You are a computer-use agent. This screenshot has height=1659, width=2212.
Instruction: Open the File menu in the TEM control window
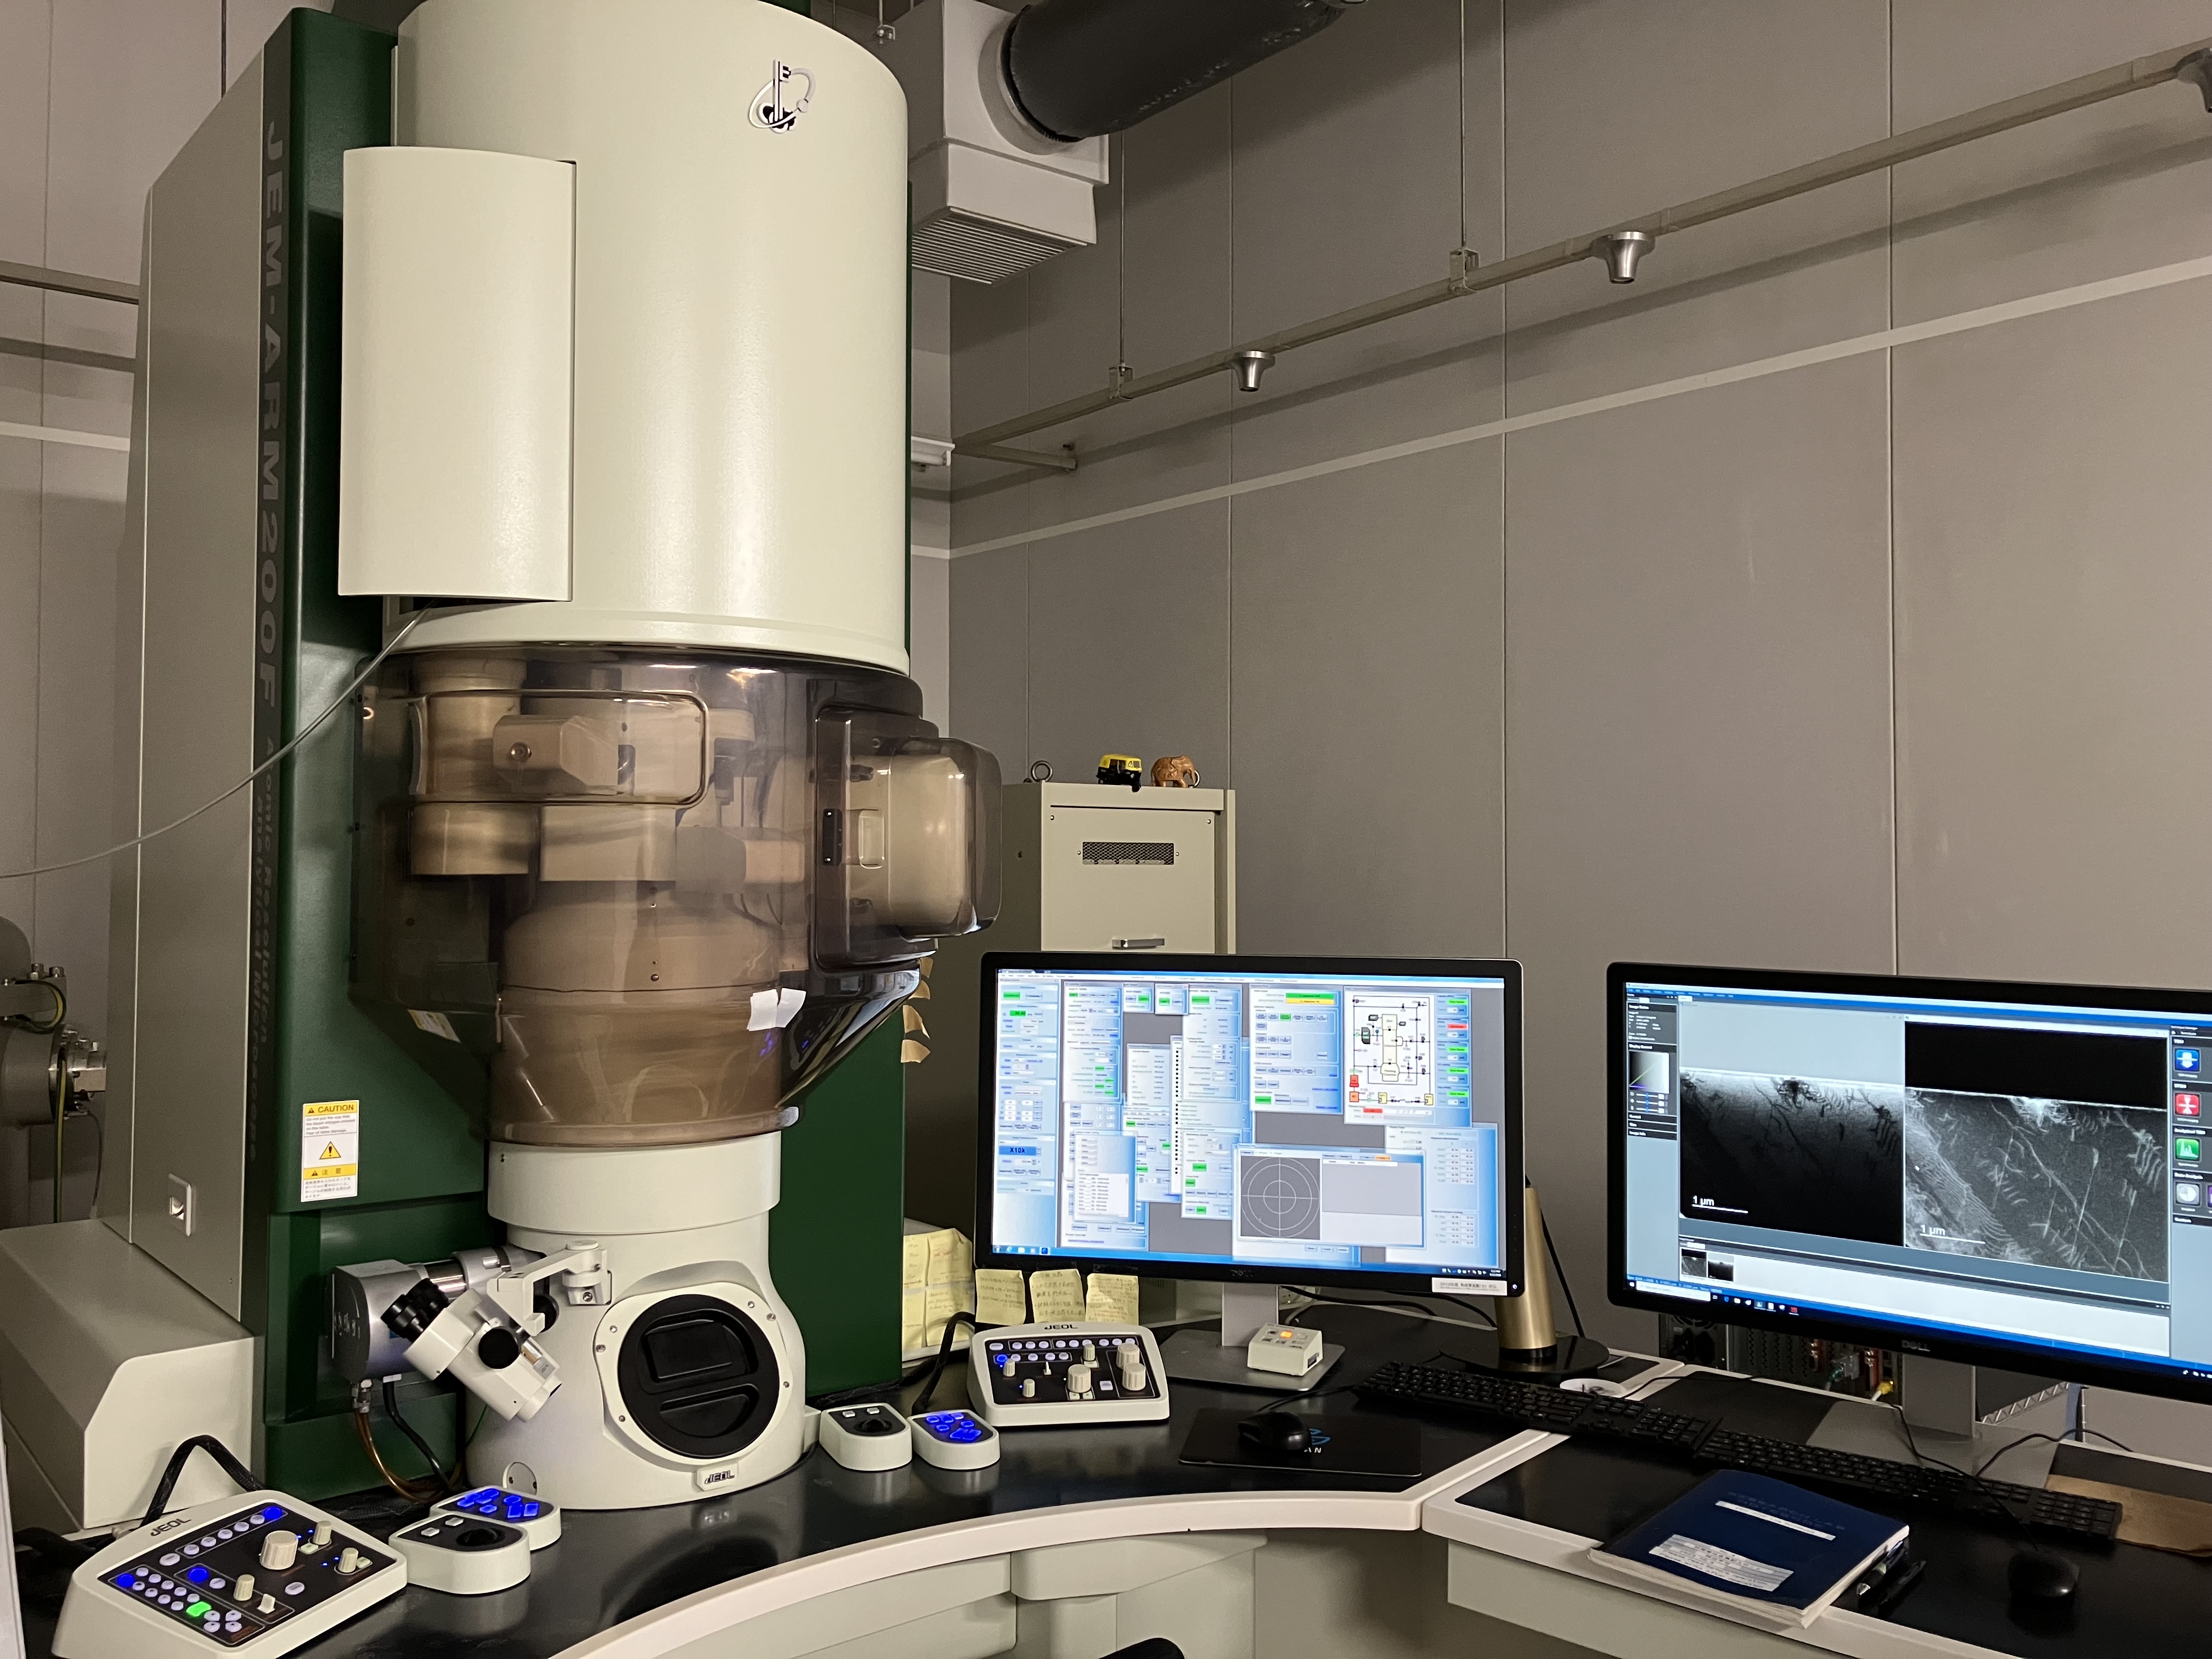(1003, 975)
